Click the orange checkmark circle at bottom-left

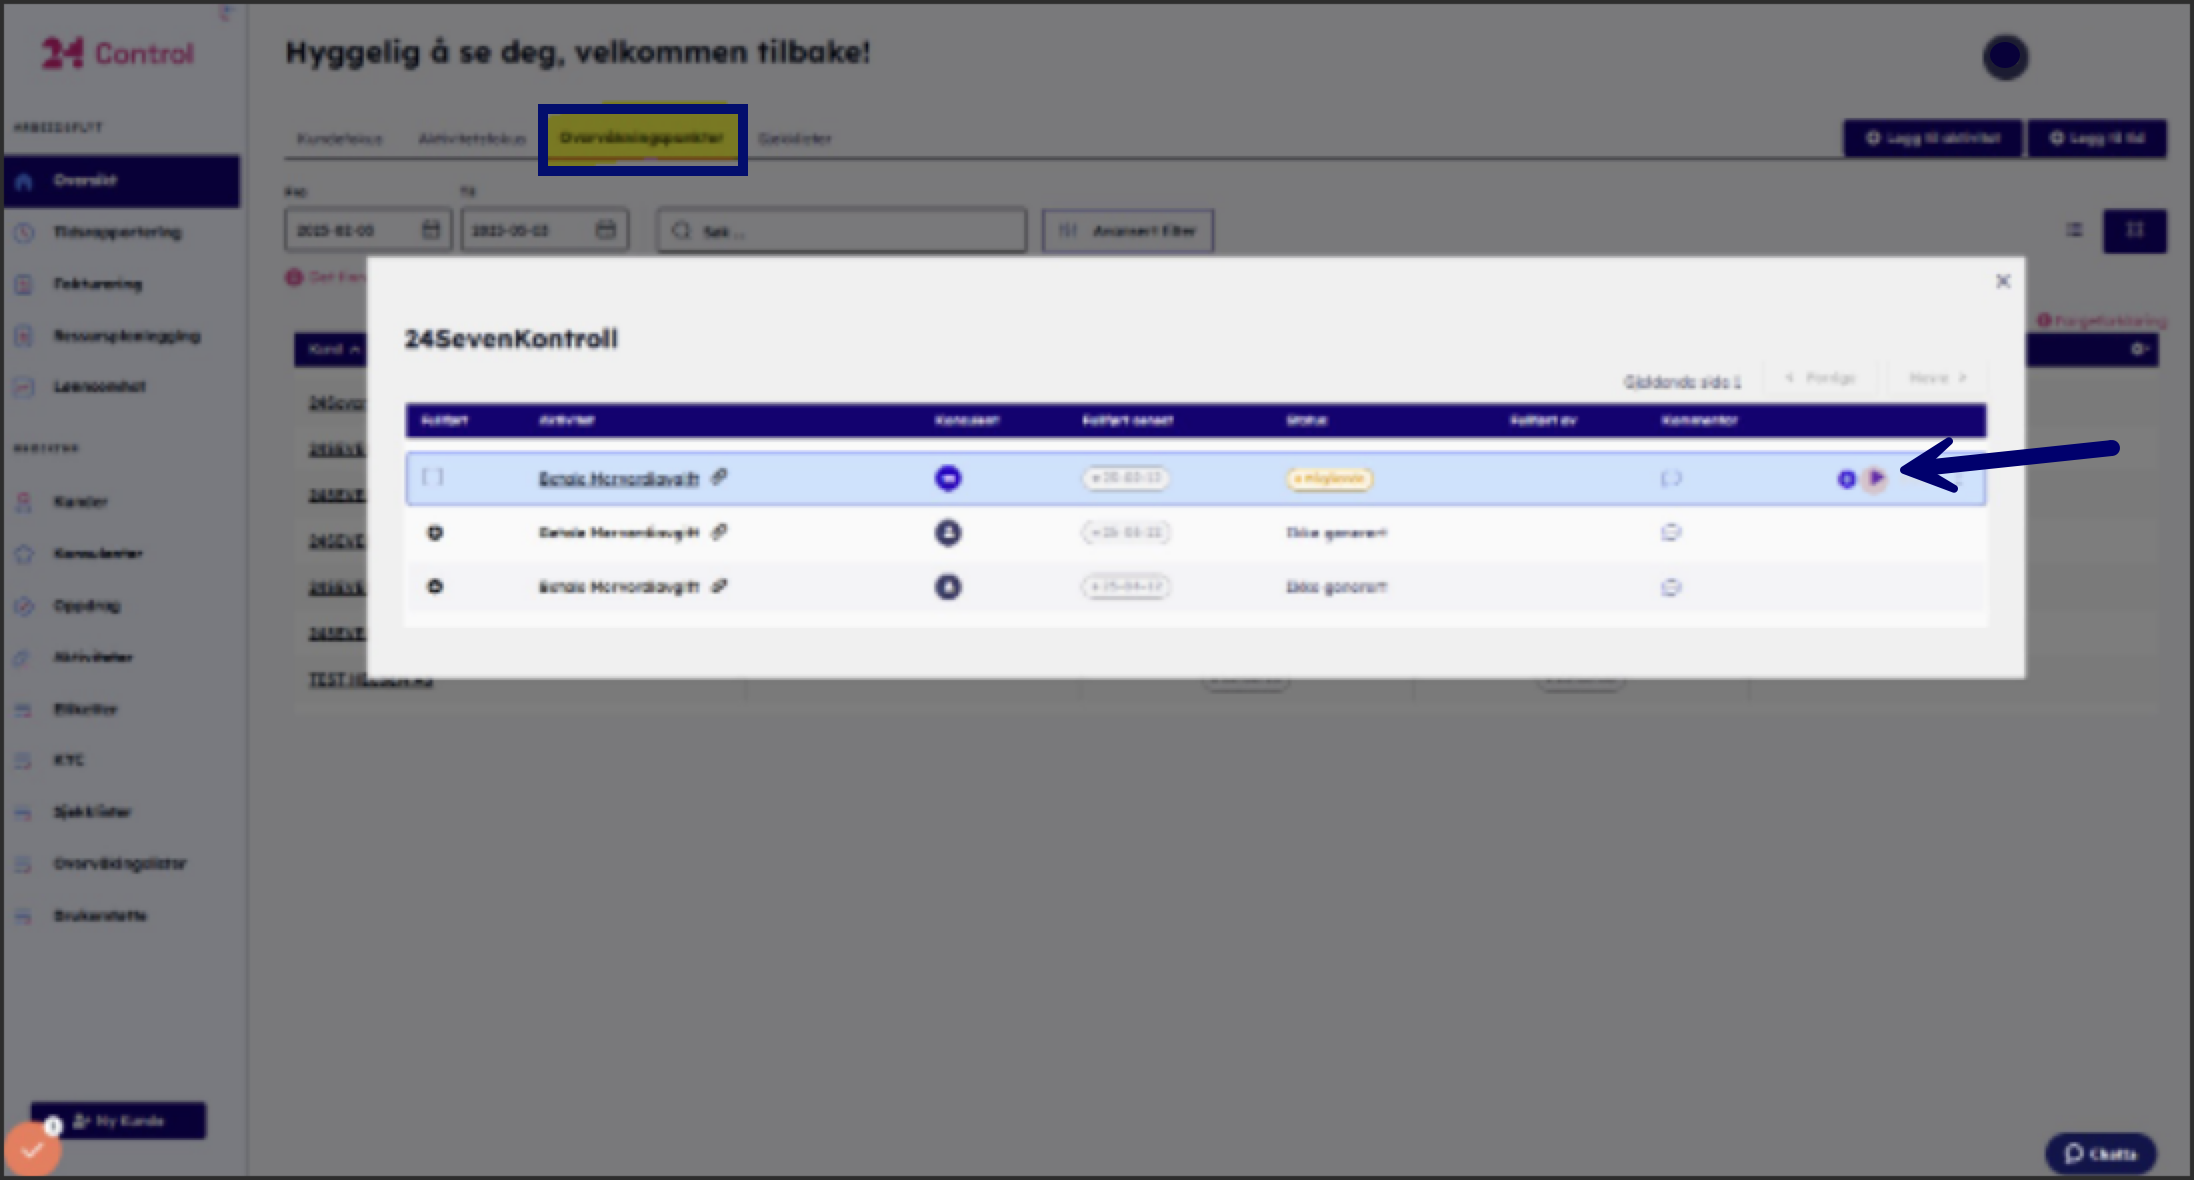(x=32, y=1150)
